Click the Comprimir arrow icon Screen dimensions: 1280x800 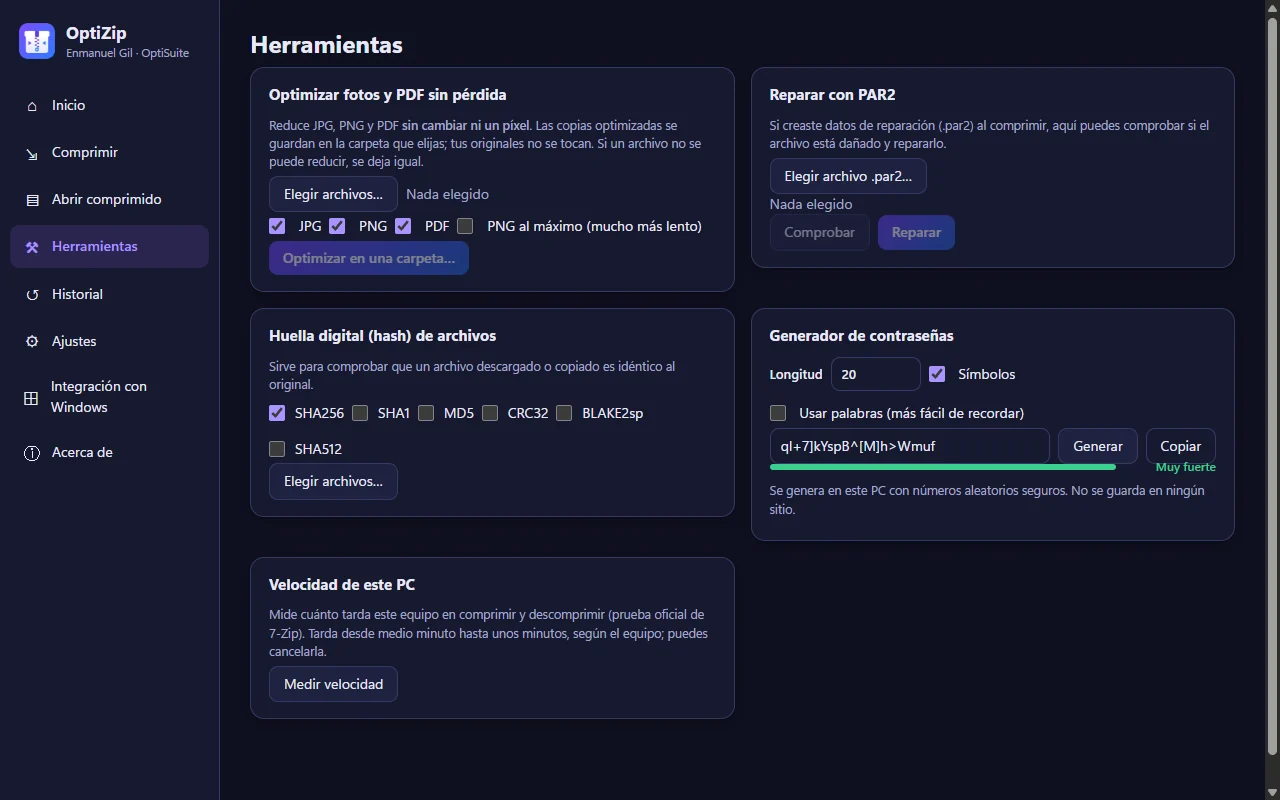(x=32, y=153)
